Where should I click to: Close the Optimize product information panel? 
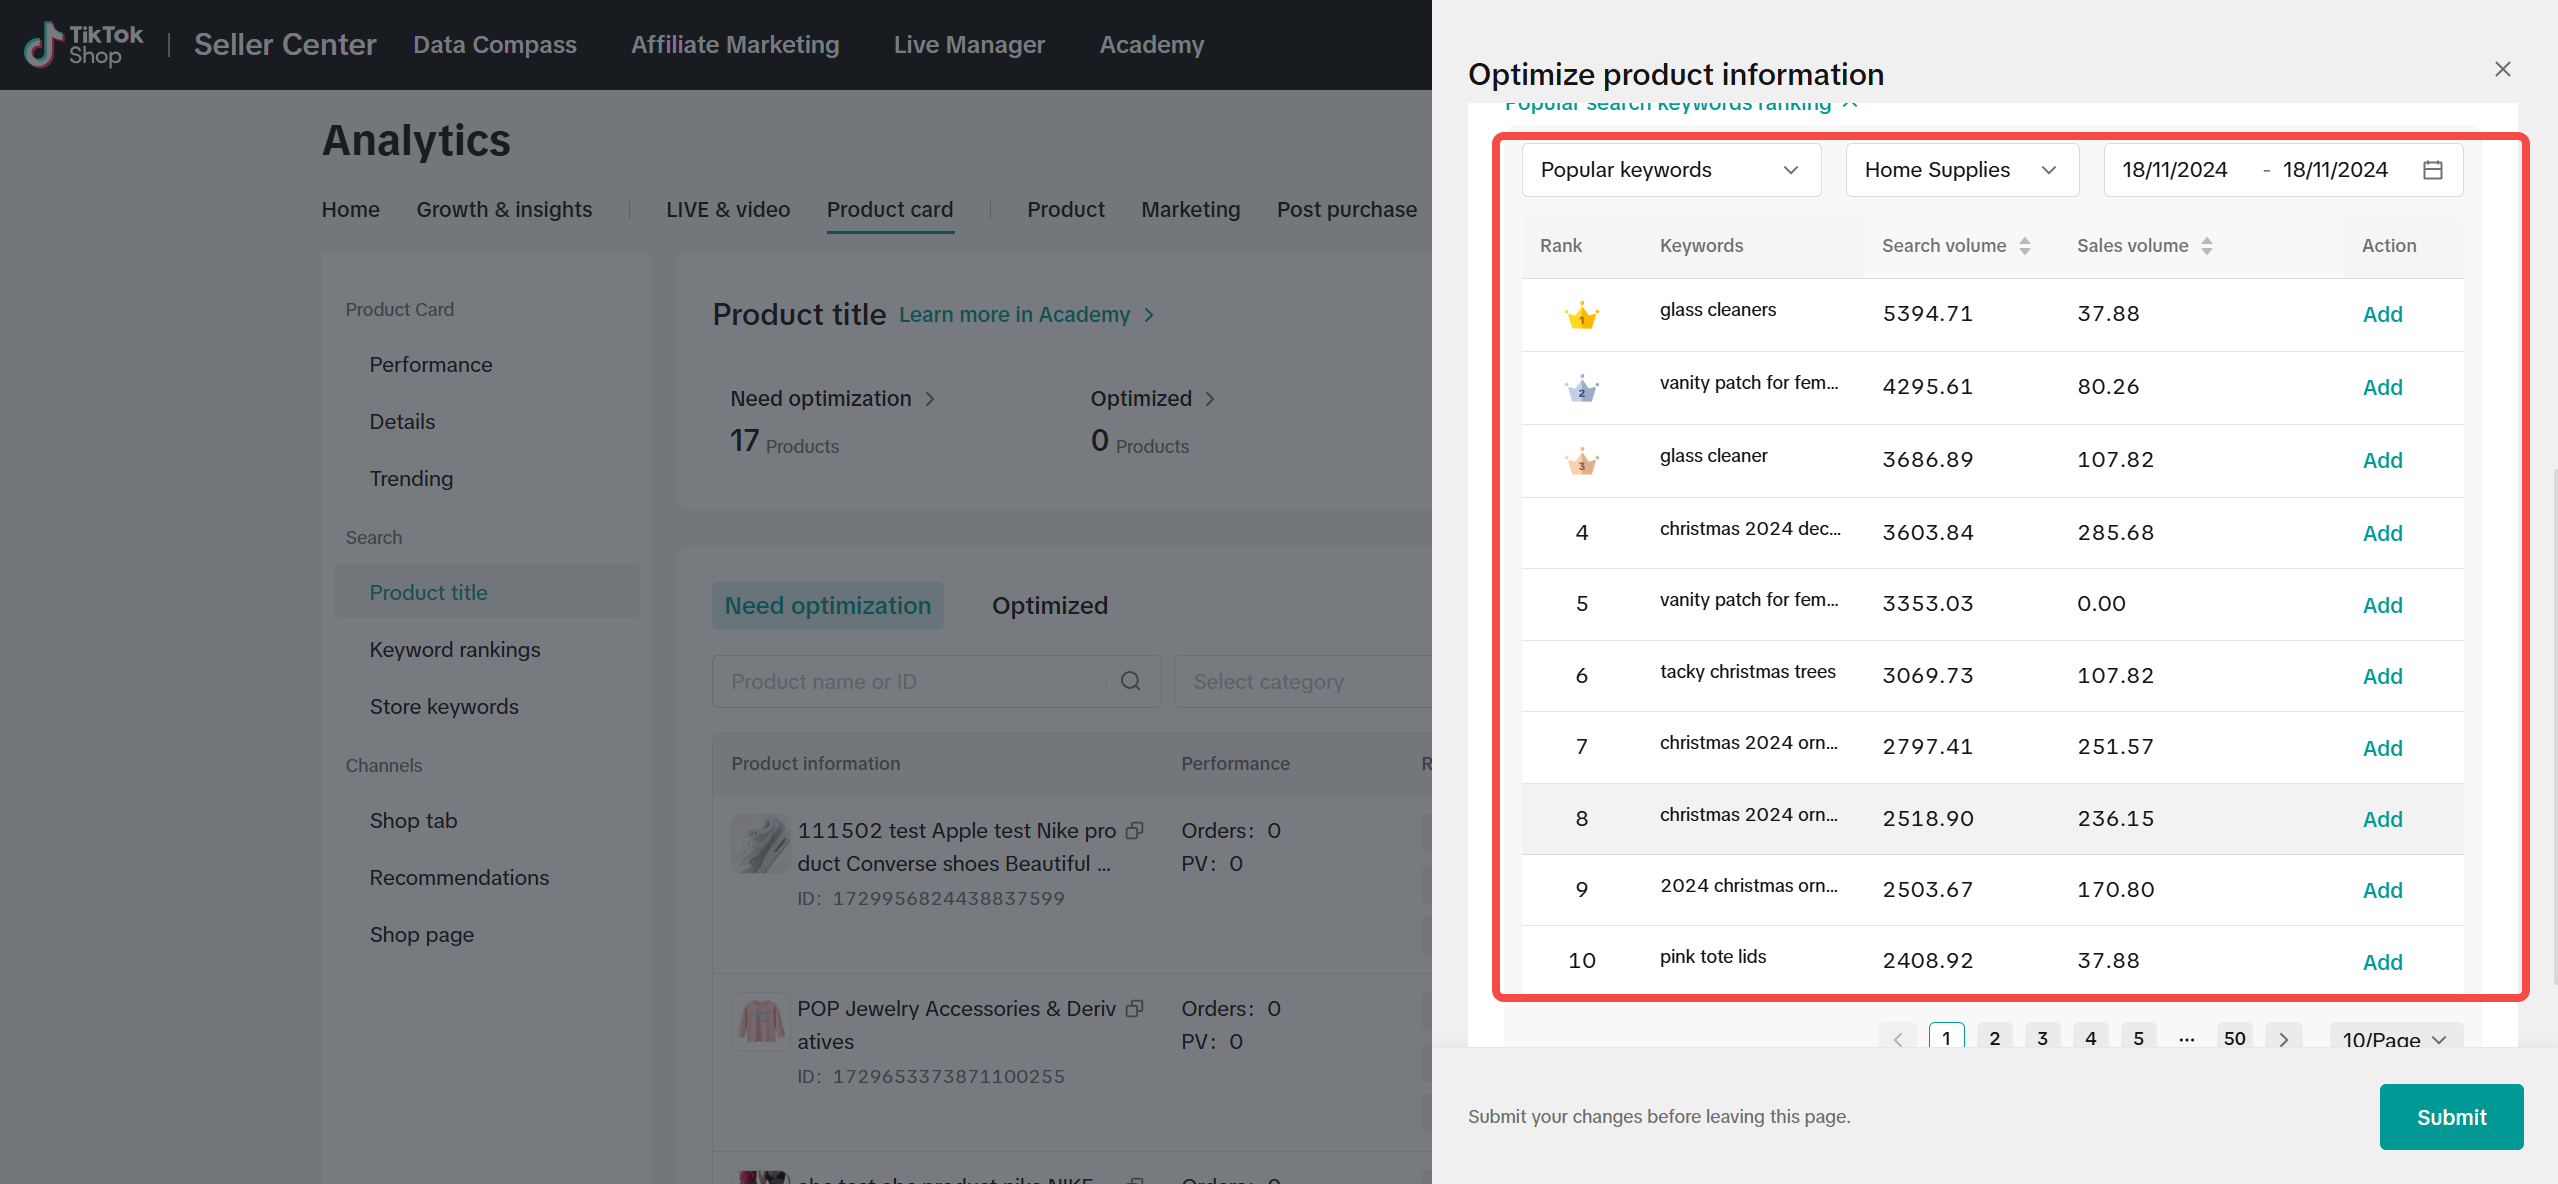[x=2502, y=69]
